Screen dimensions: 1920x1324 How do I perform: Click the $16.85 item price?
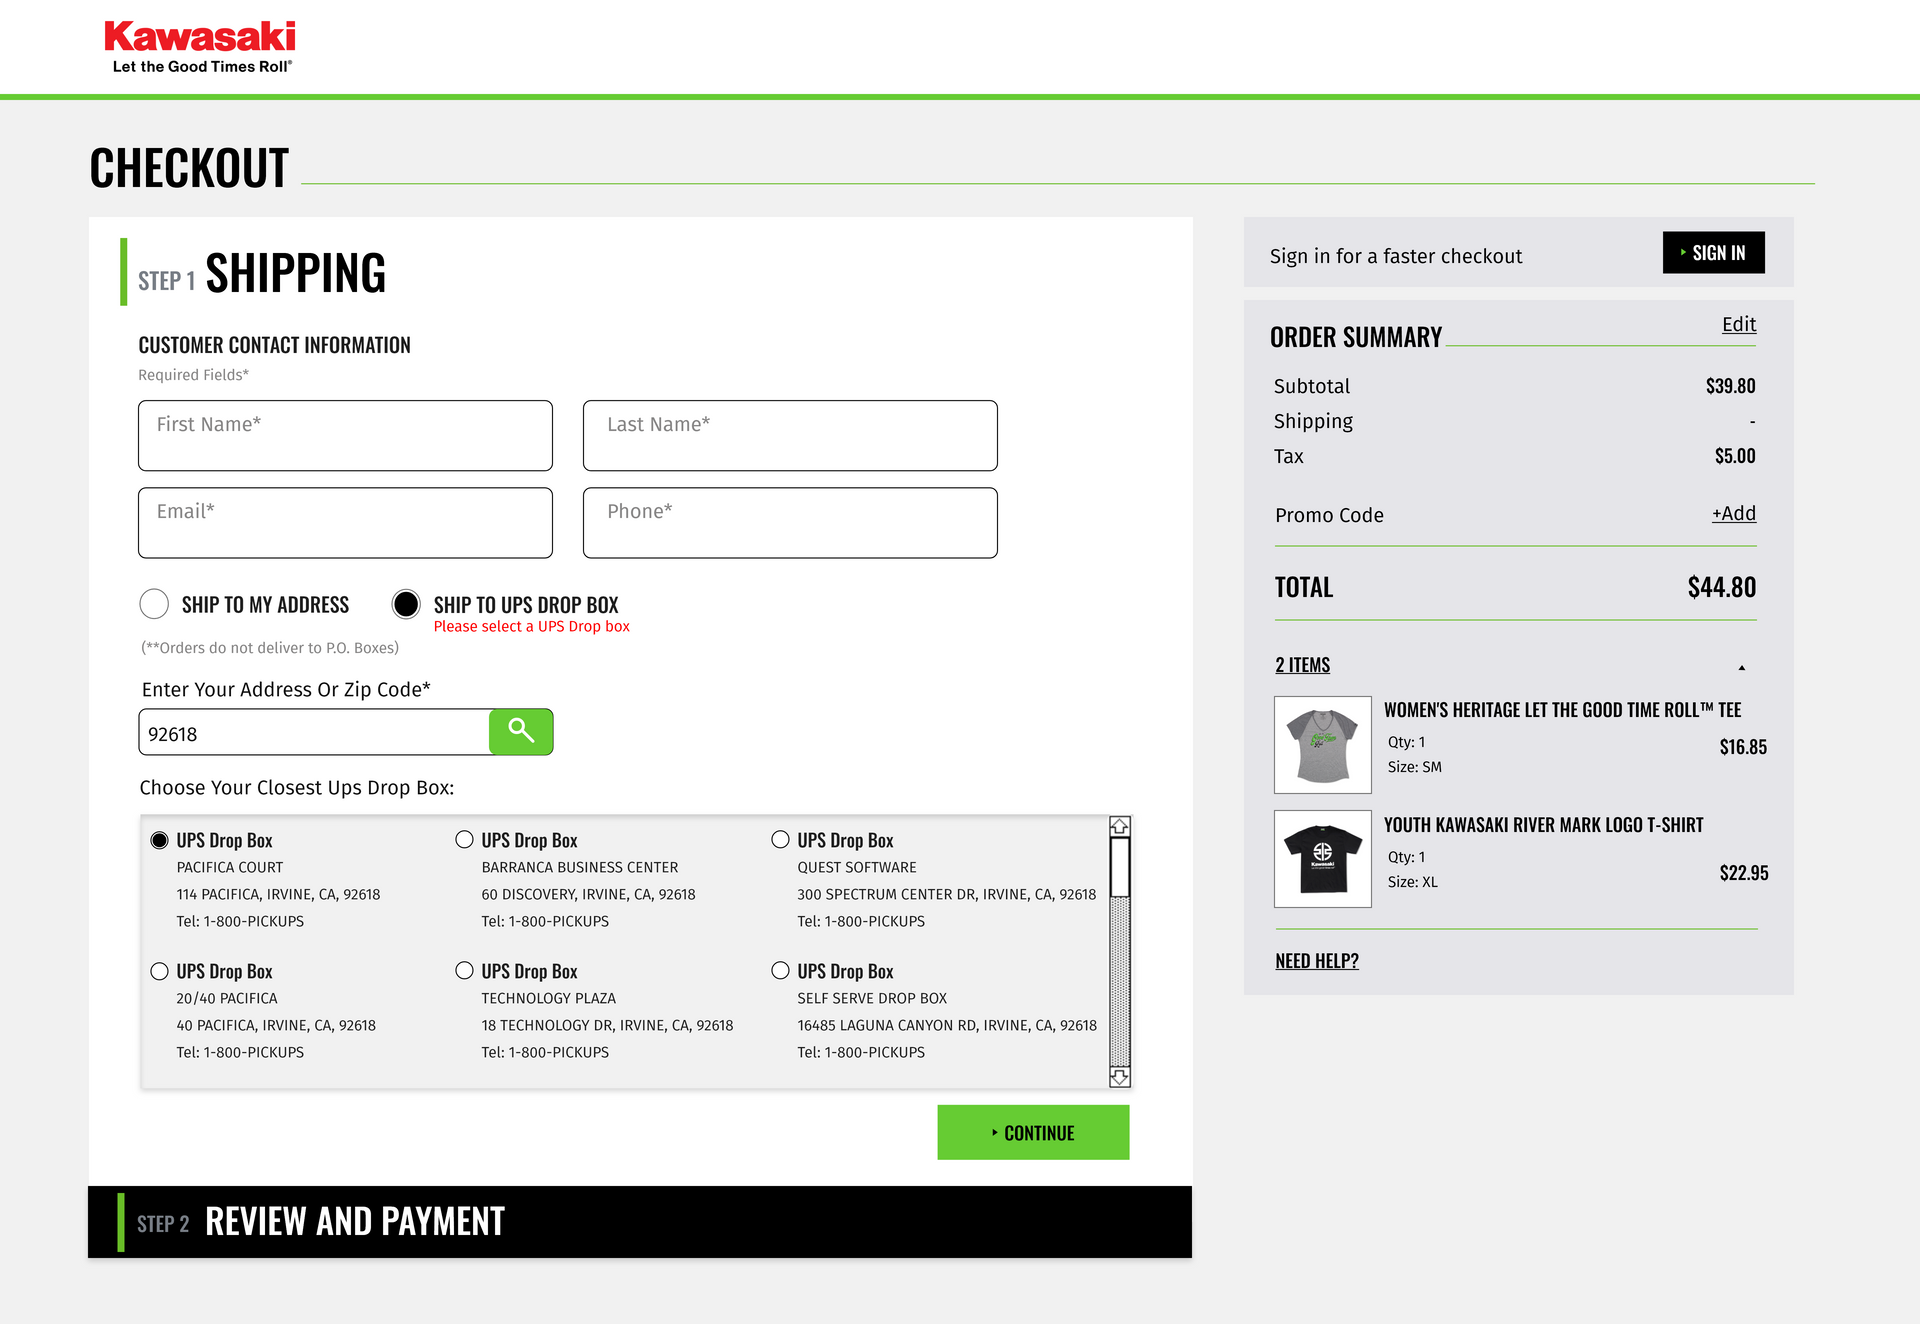pyautogui.click(x=1743, y=747)
